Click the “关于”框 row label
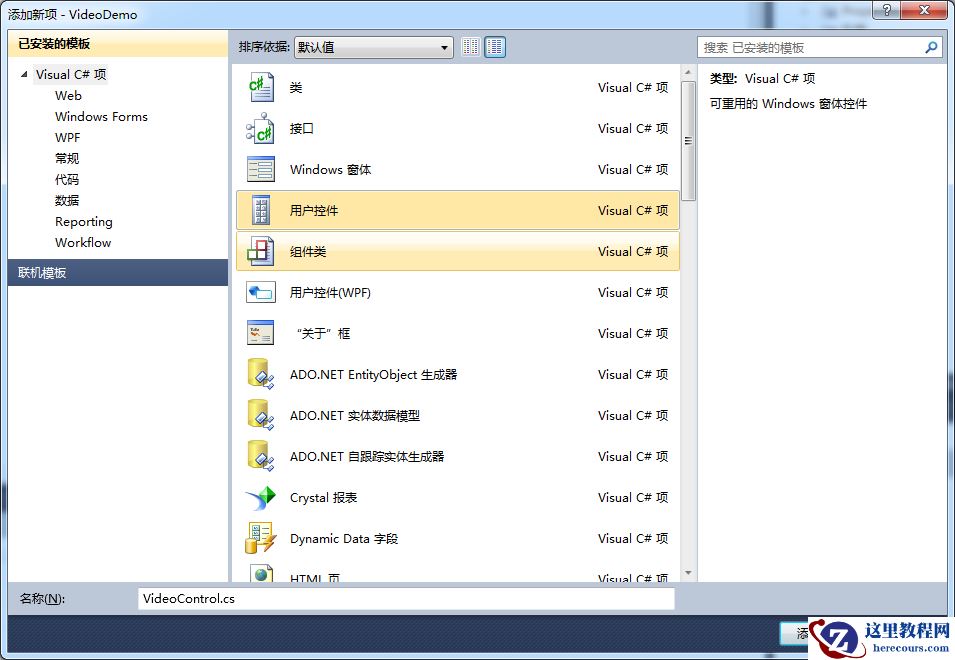The image size is (955, 660). tap(323, 334)
